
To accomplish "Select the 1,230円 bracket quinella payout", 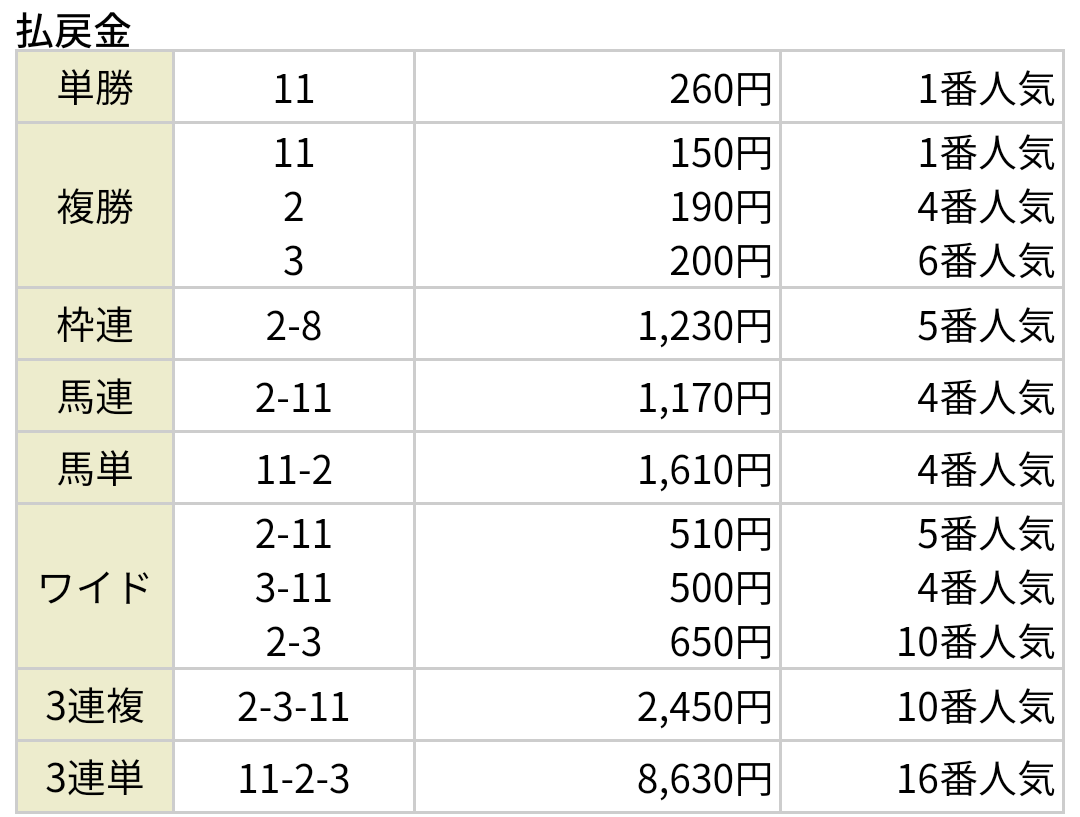I will pos(705,326).
